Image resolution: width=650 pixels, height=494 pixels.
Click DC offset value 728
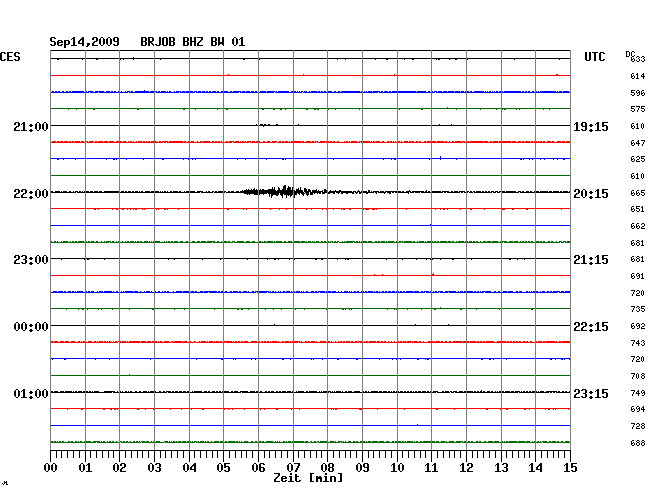coord(638,426)
